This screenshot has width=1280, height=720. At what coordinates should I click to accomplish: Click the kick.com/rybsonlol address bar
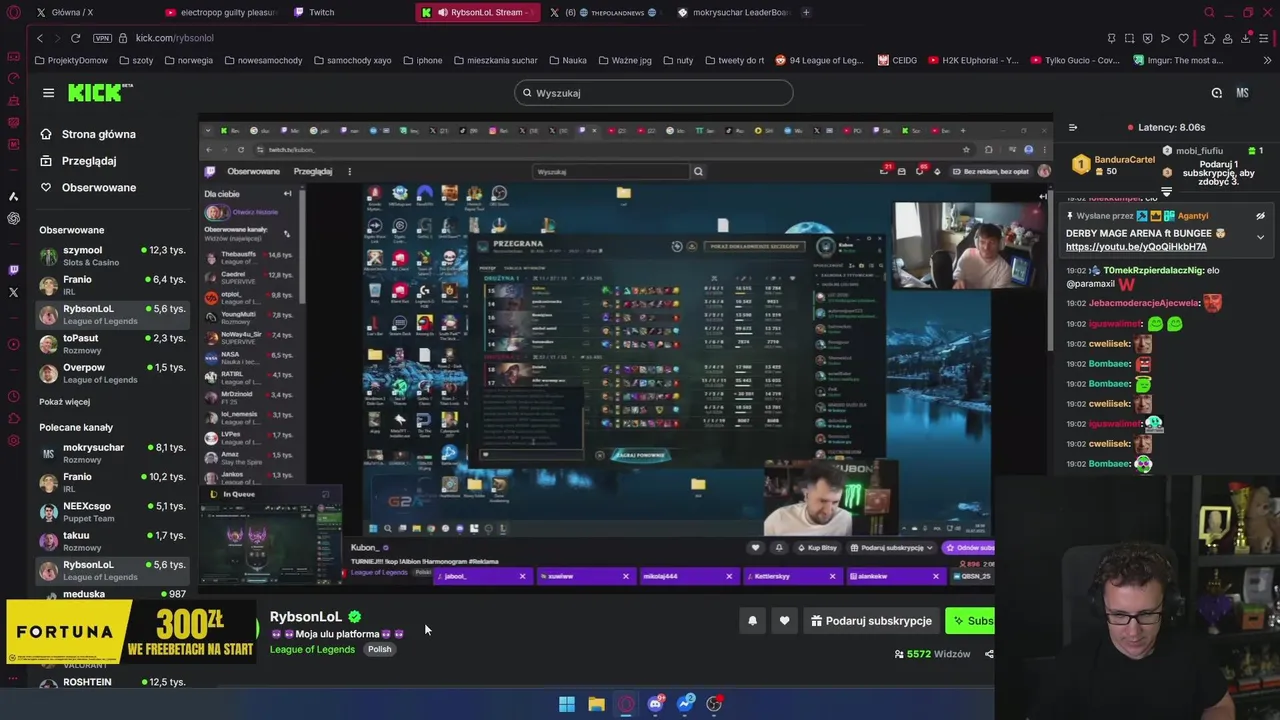[175, 38]
